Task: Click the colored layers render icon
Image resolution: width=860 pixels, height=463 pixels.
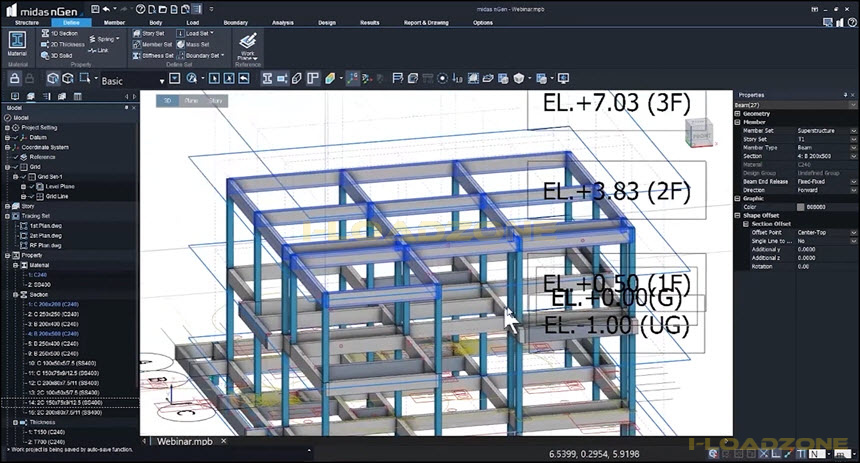Action: [330, 78]
